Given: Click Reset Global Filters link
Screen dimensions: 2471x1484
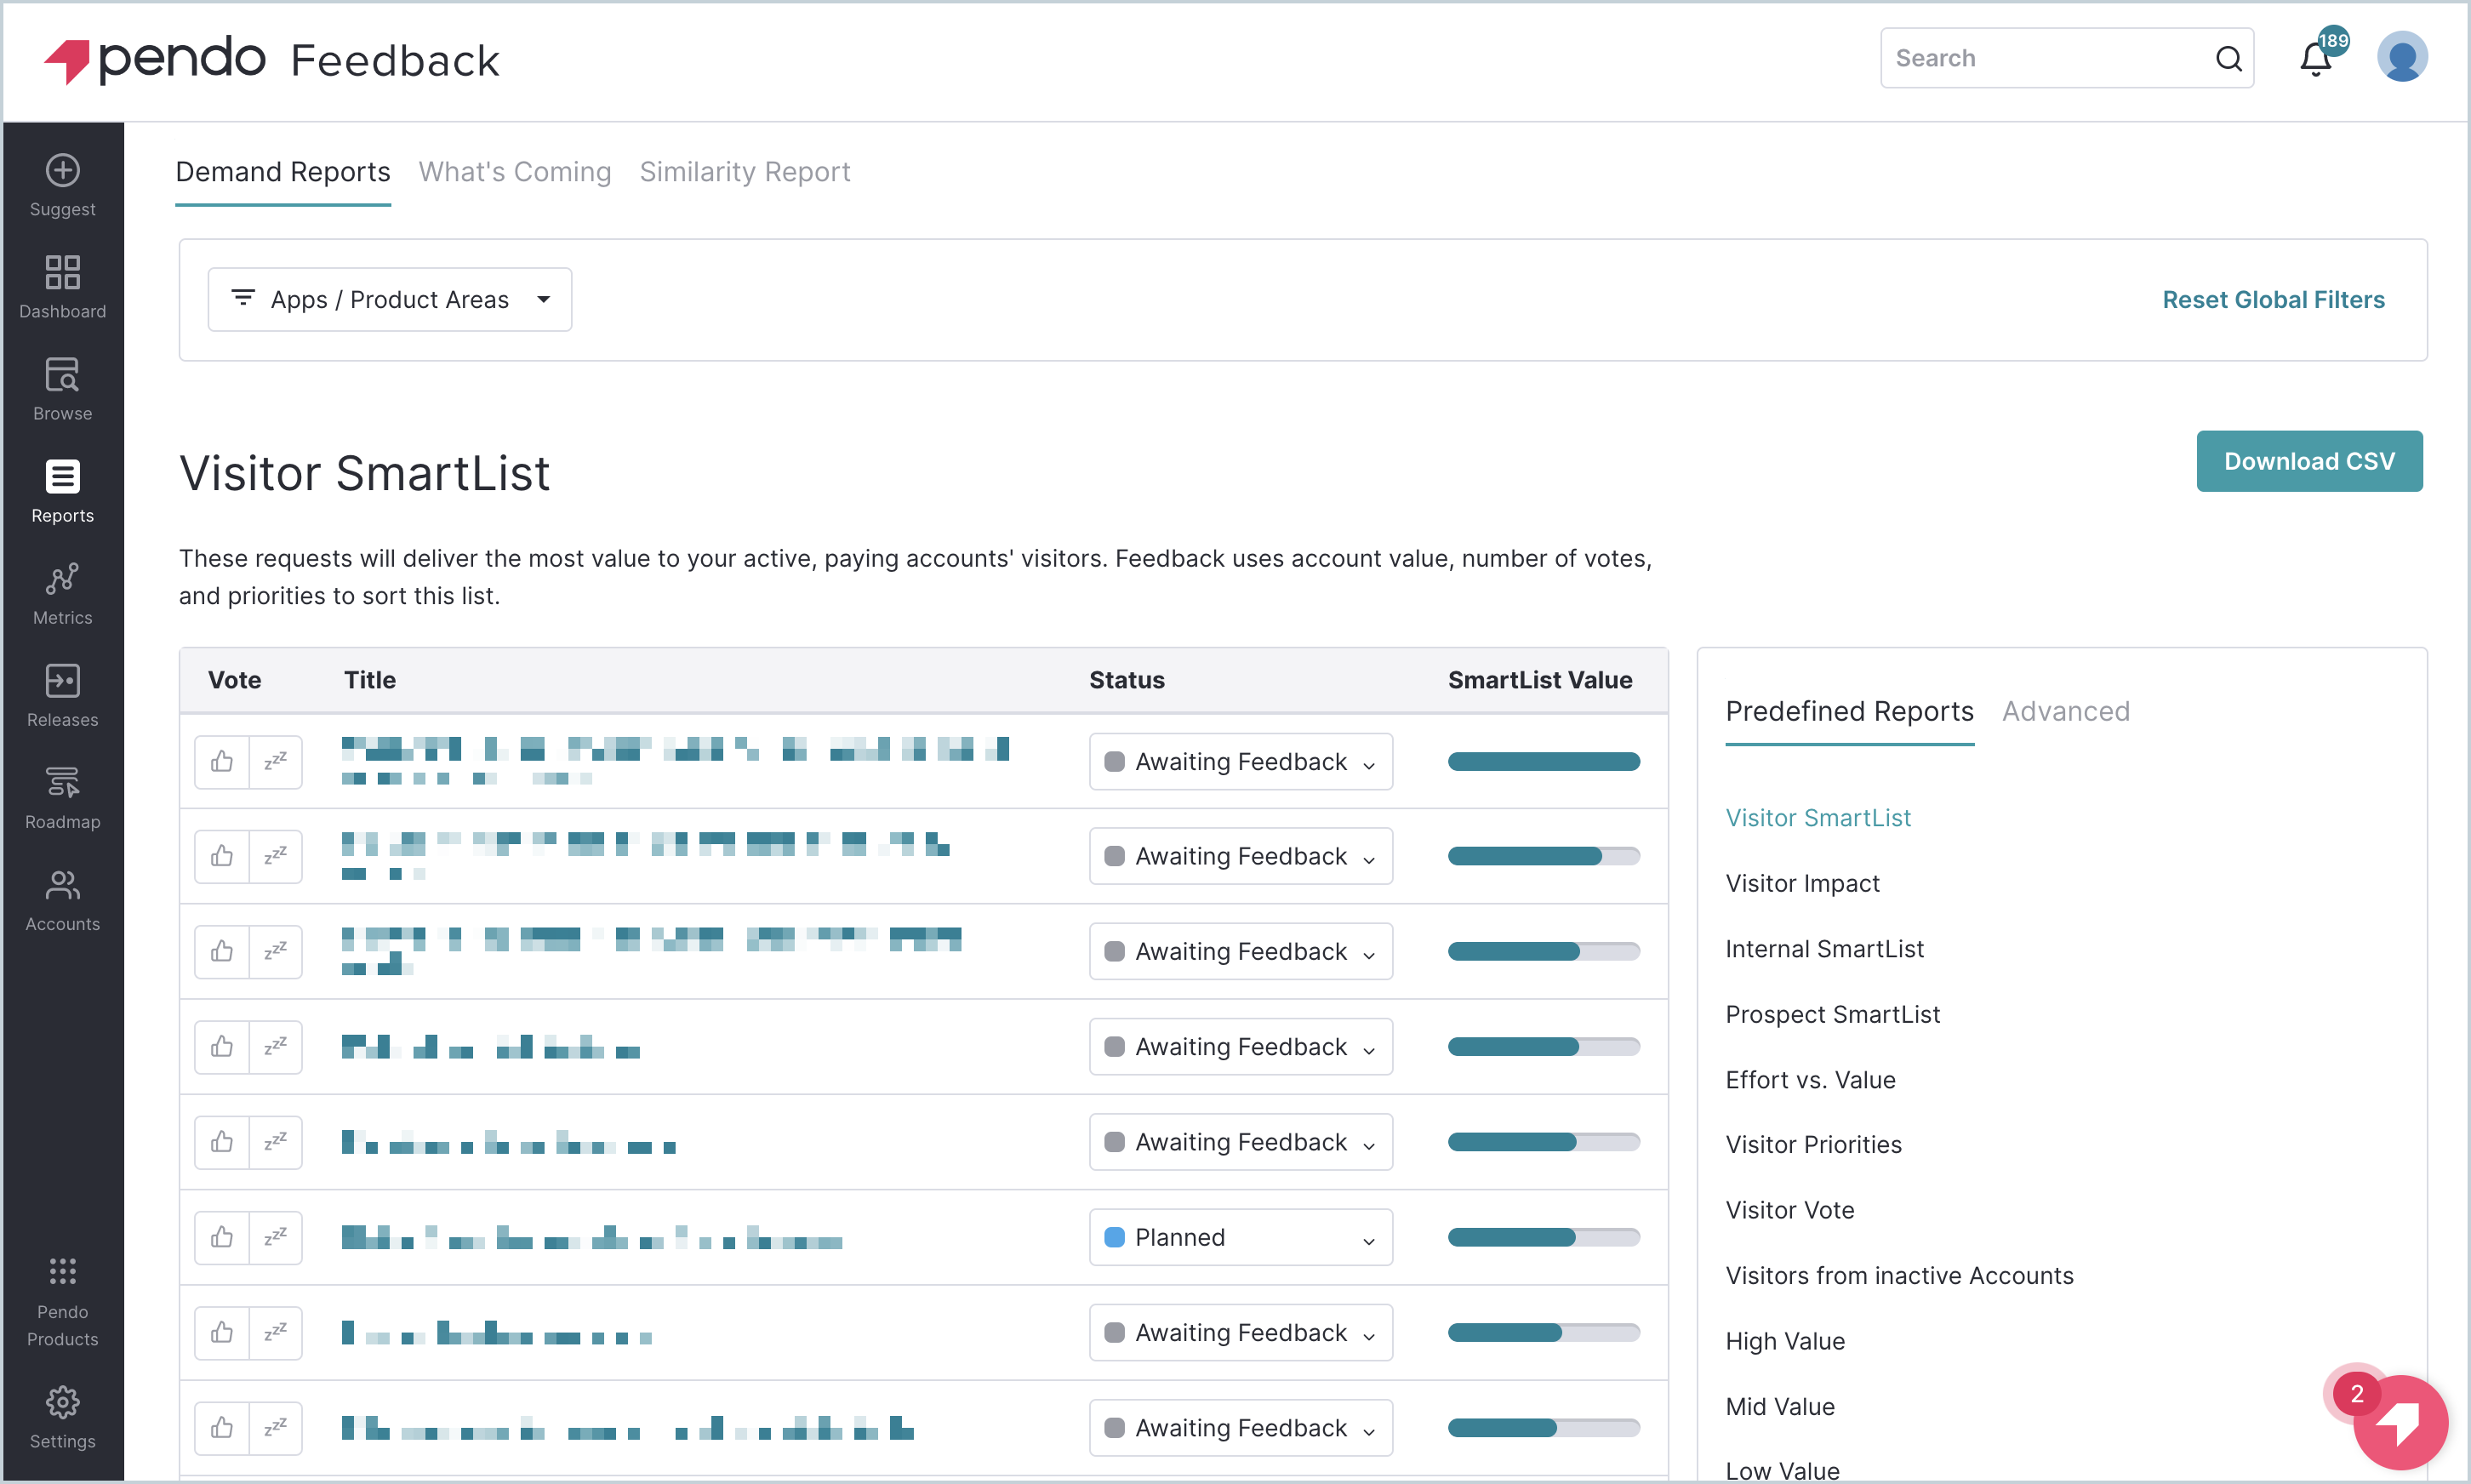Looking at the screenshot, I should tap(2273, 299).
